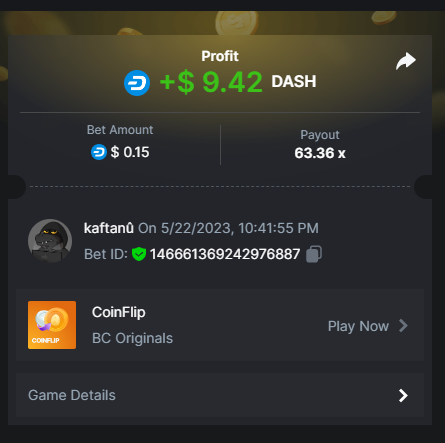This screenshot has width=445, height=443.
Task: Click the 63.36 x payout value
Action: 320,153
